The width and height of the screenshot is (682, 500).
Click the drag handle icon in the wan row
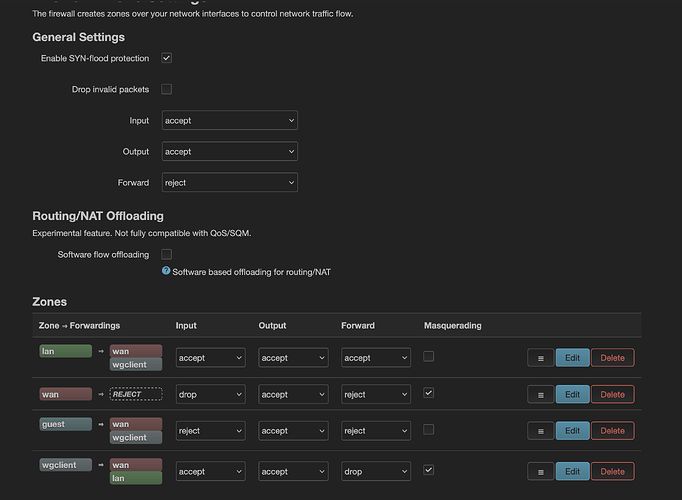click(x=540, y=394)
